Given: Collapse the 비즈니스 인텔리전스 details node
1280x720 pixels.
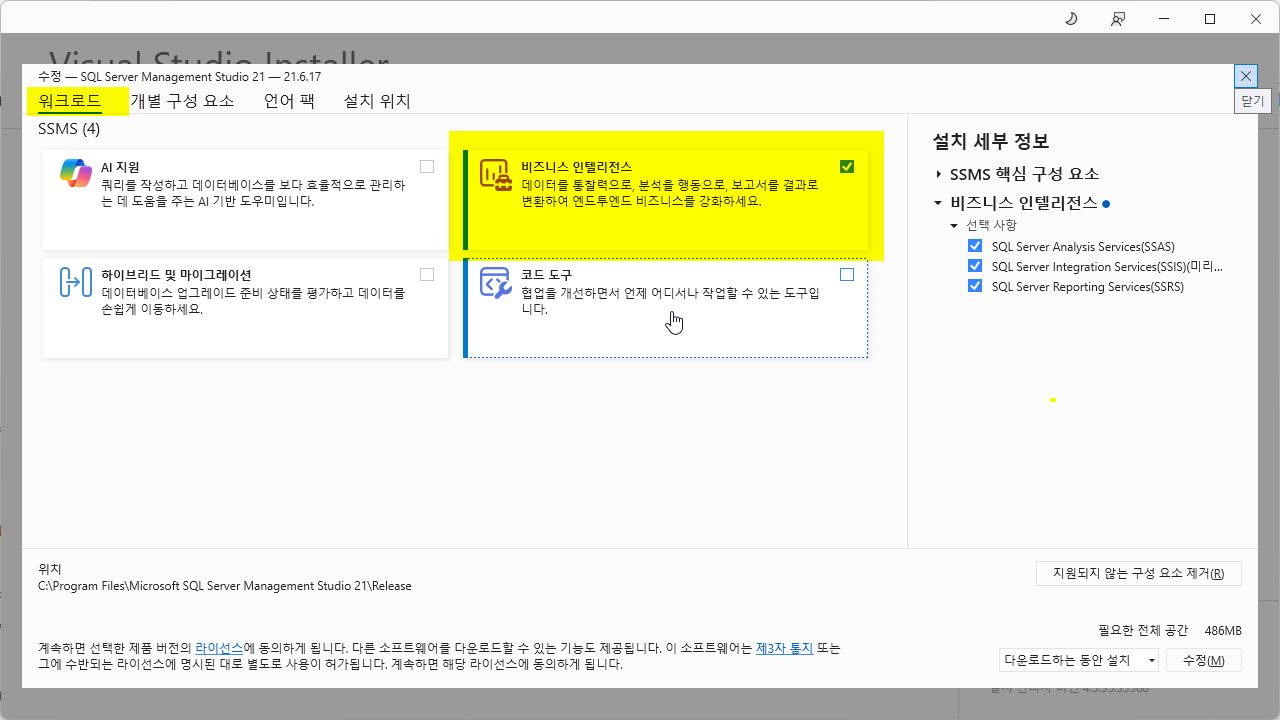Looking at the screenshot, I should (939, 203).
